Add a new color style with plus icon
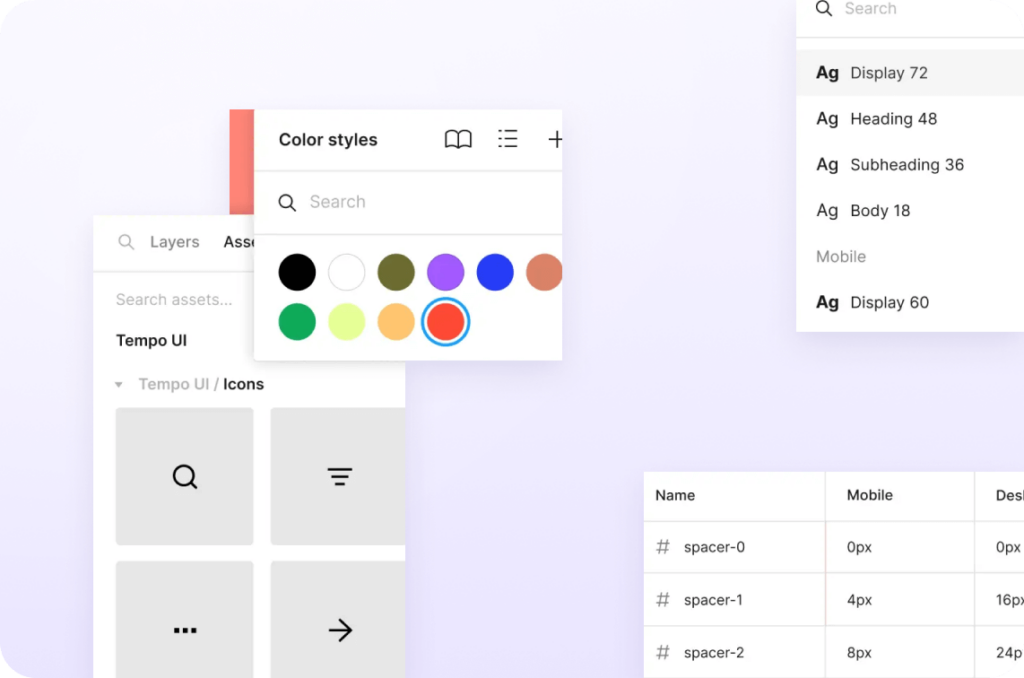Image resolution: width=1024 pixels, height=678 pixels. tap(555, 140)
